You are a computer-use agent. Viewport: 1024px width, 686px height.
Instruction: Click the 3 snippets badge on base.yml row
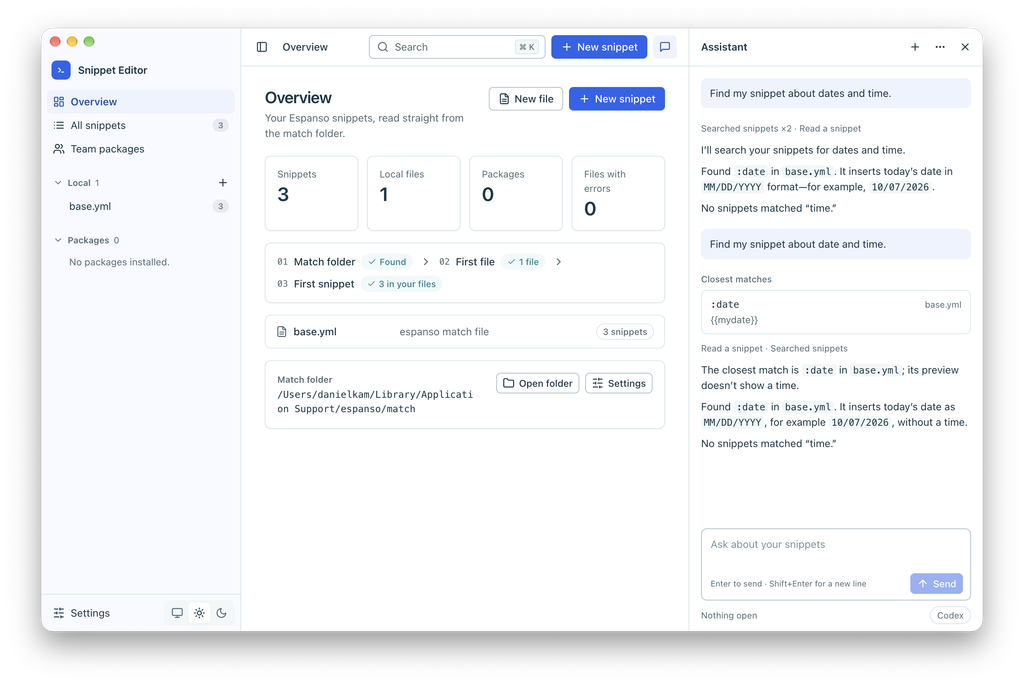(625, 332)
